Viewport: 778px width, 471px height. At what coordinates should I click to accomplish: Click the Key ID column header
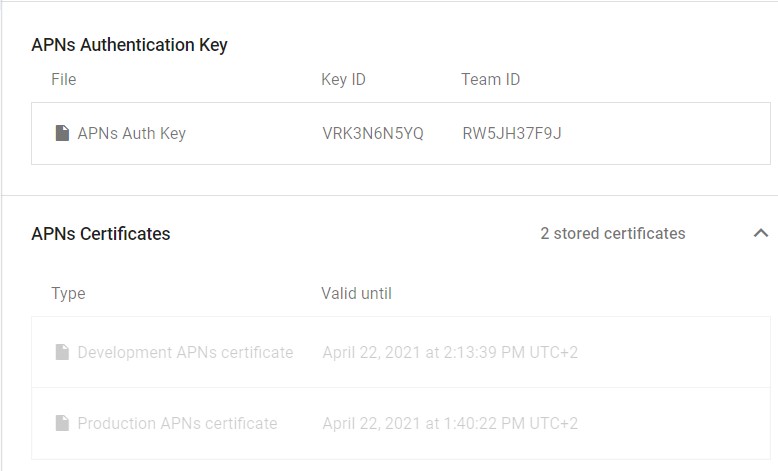click(343, 79)
